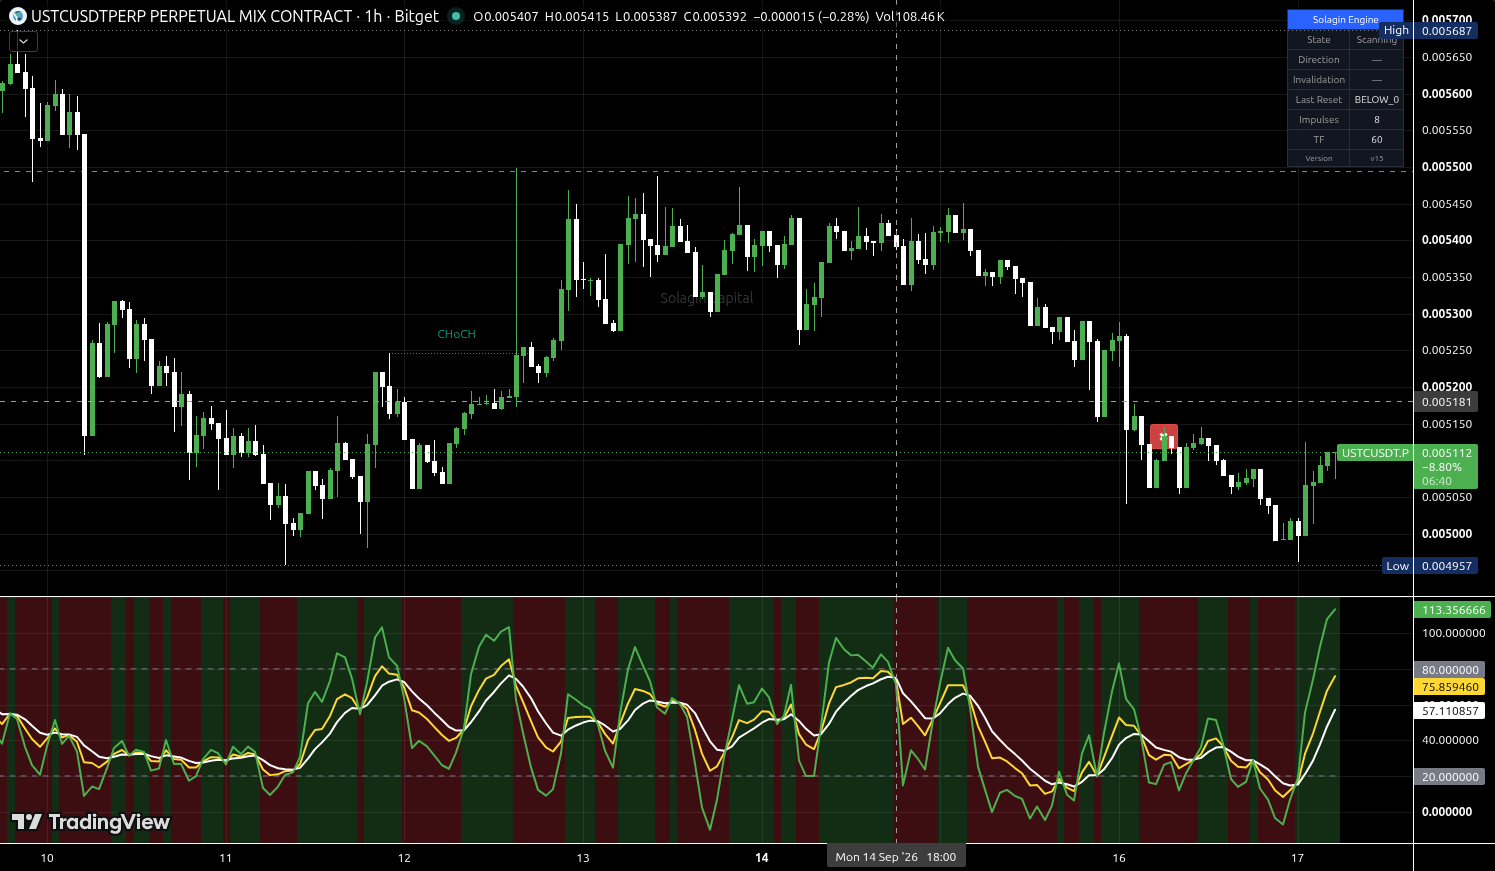Click the TF value 60 cell

(1376, 139)
